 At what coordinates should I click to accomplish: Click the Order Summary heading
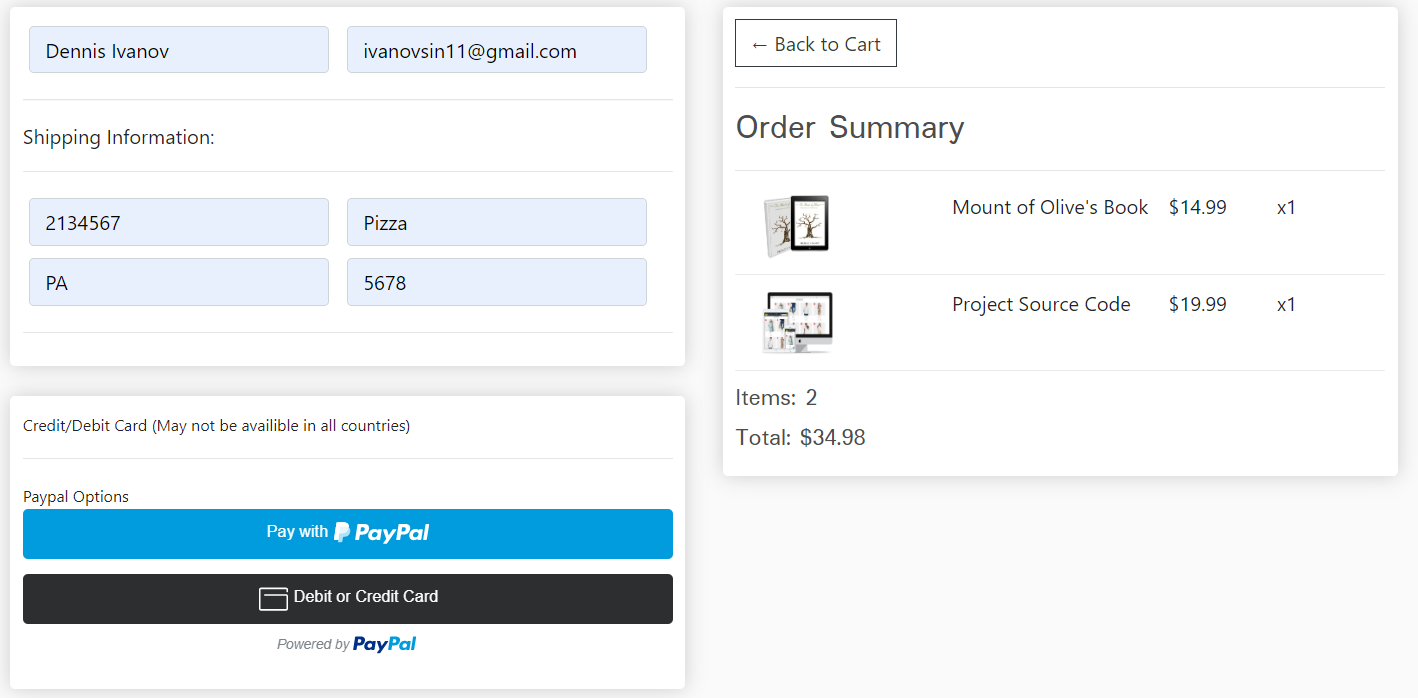click(x=850, y=127)
